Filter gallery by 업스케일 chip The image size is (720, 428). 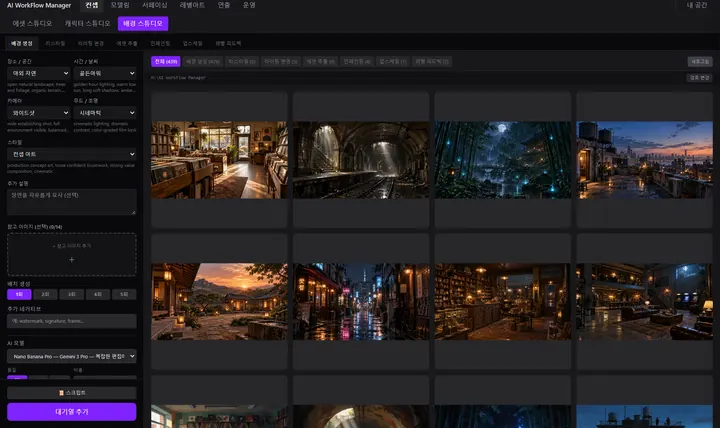393,62
